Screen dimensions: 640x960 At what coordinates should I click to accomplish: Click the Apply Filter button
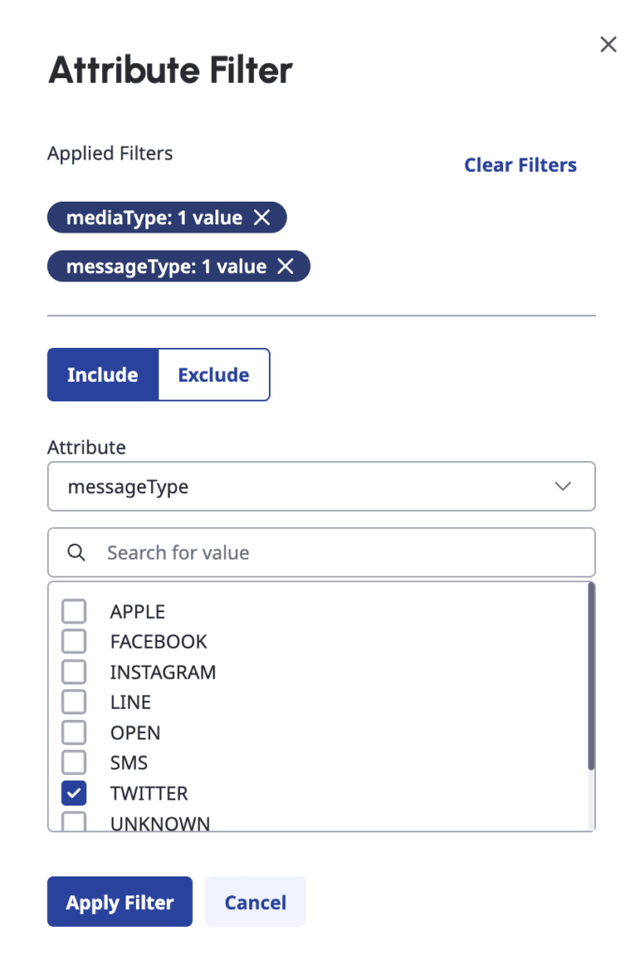(x=120, y=902)
